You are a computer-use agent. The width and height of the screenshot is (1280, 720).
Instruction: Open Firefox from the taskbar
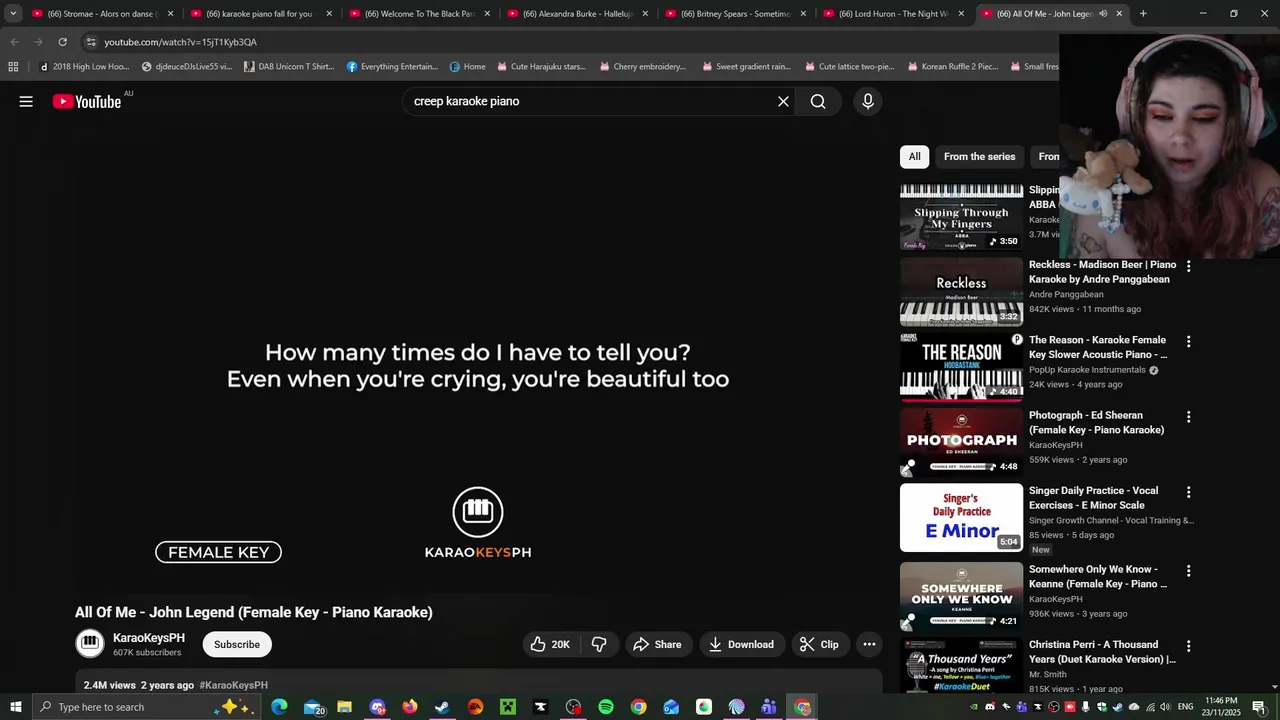tap(410, 707)
